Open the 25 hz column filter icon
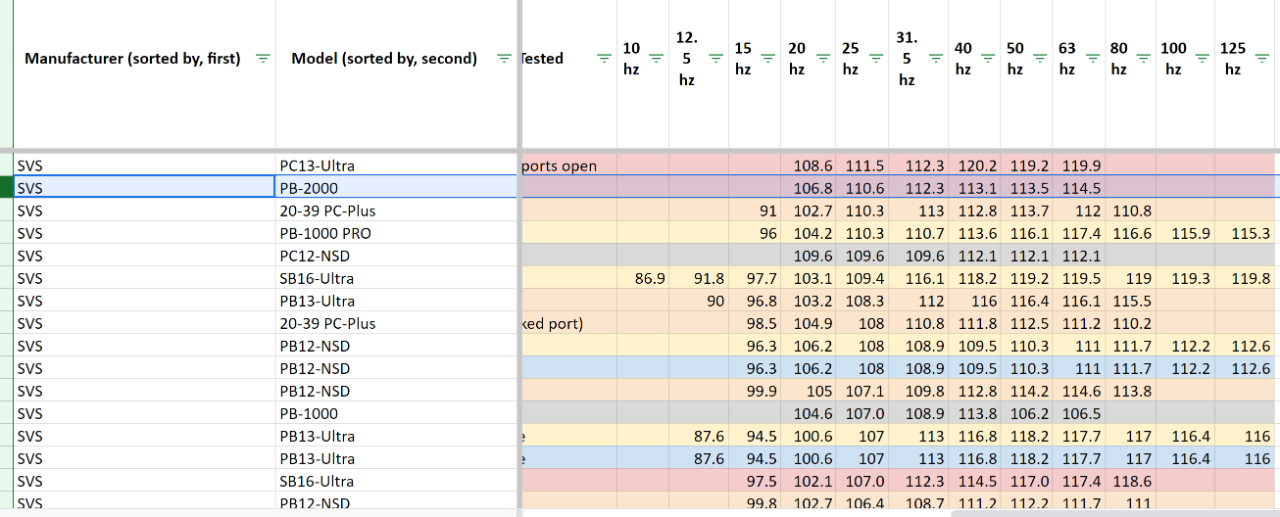1280x517 pixels. [x=876, y=58]
